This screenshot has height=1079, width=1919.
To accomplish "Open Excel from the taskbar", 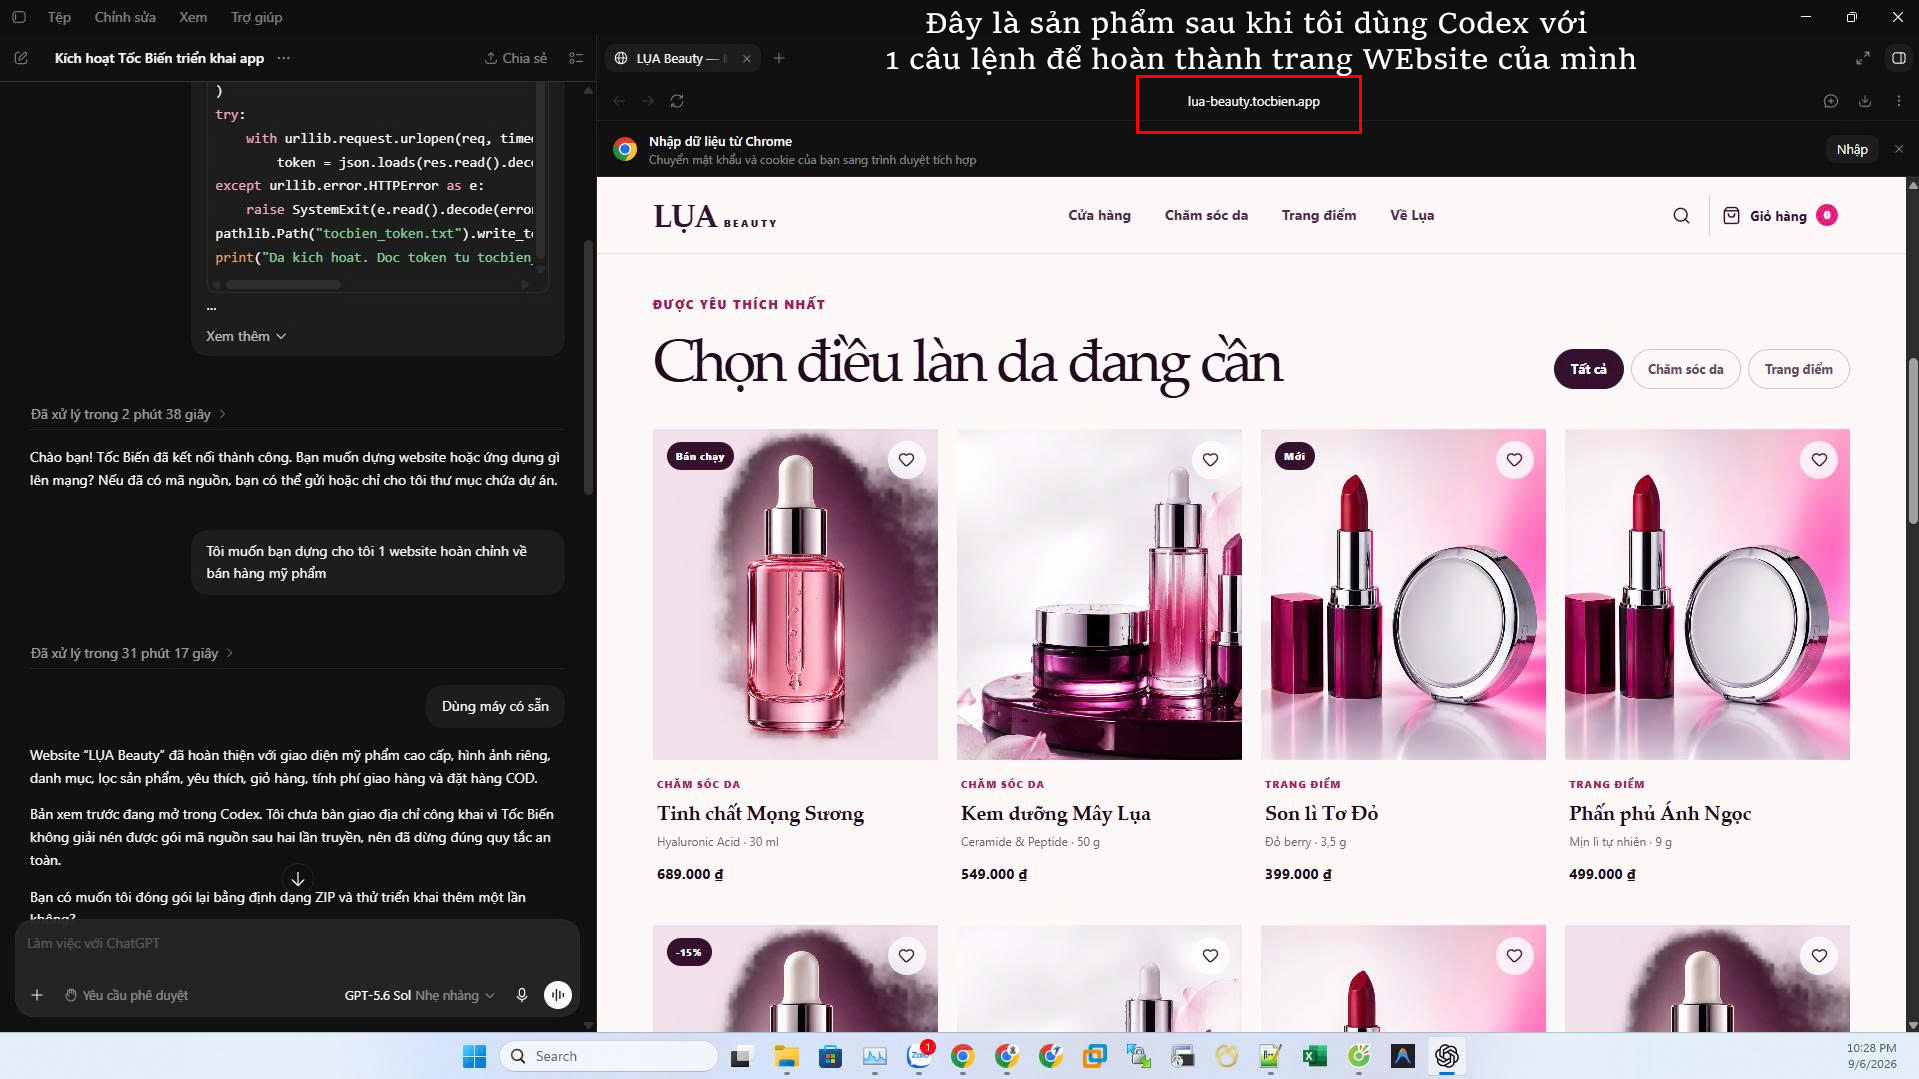I will click(1314, 1056).
